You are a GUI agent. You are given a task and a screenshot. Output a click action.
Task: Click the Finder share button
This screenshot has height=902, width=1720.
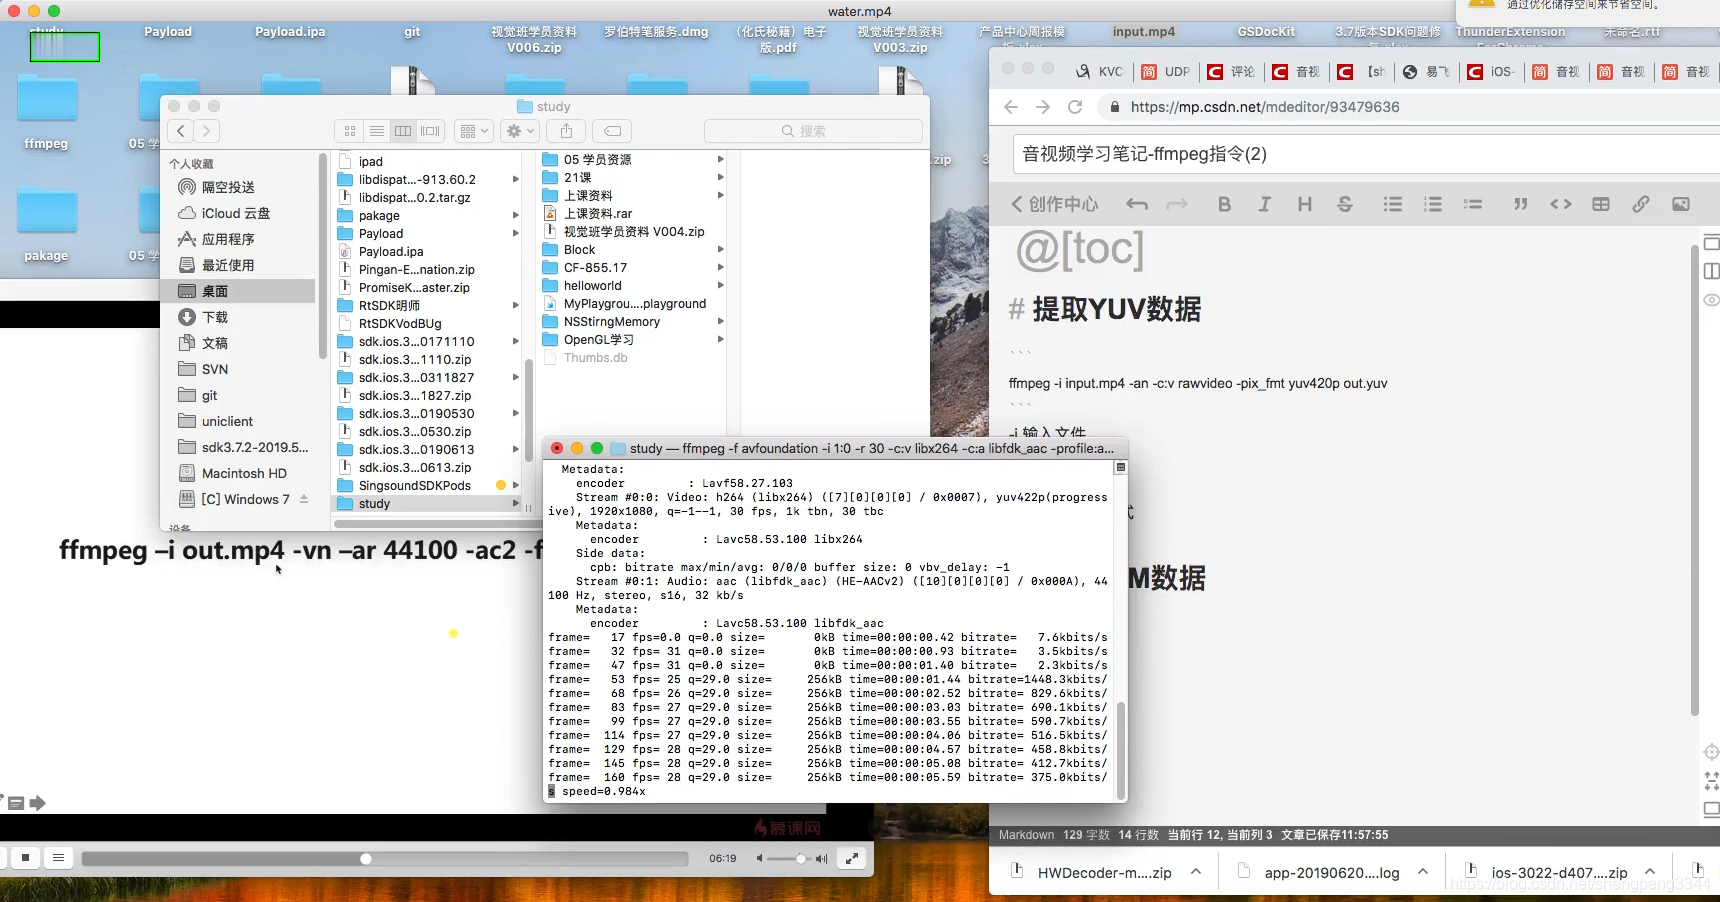[x=566, y=131]
